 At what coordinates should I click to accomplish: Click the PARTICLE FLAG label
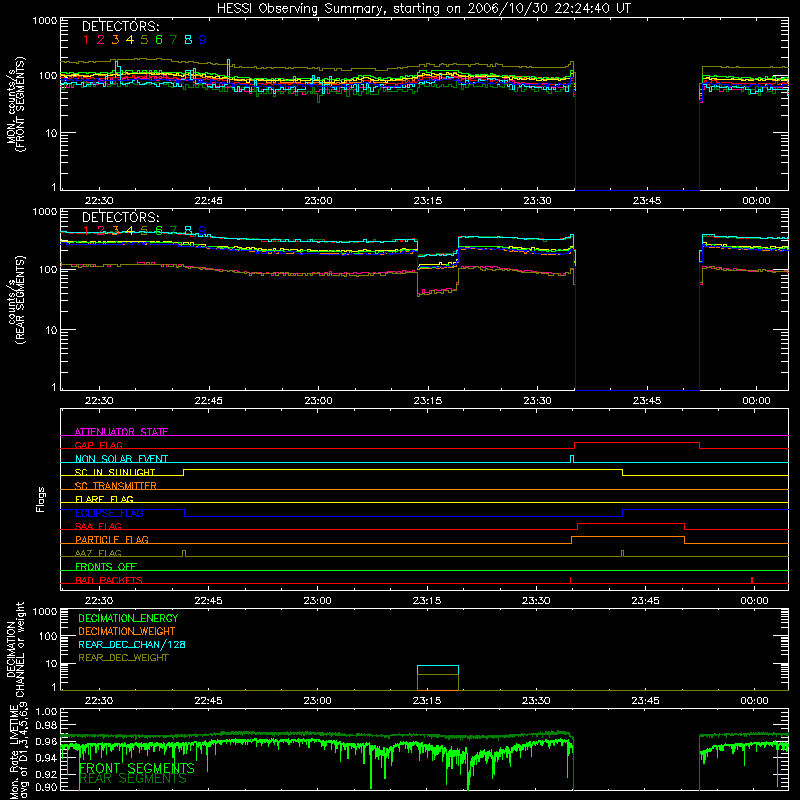coord(112,539)
